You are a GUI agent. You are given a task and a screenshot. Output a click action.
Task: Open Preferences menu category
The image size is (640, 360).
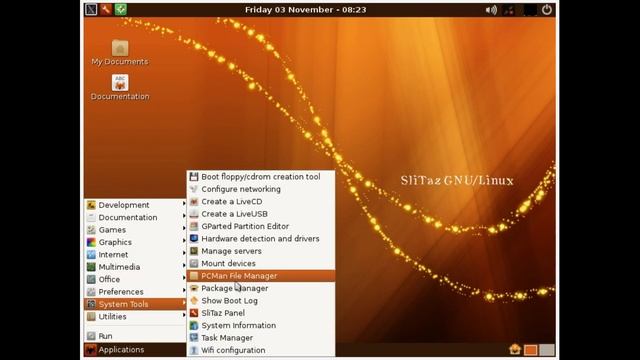135,292
